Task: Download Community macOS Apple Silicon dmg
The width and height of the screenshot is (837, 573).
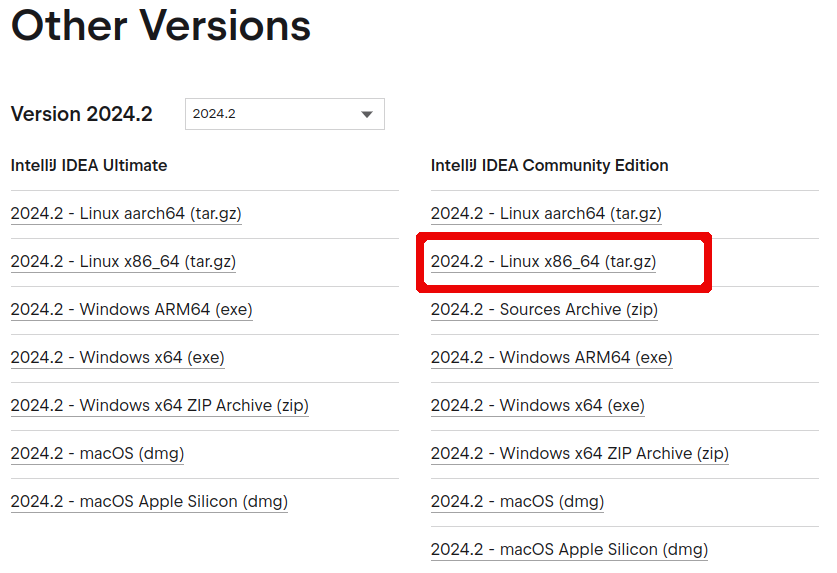Action: coord(569,550)
